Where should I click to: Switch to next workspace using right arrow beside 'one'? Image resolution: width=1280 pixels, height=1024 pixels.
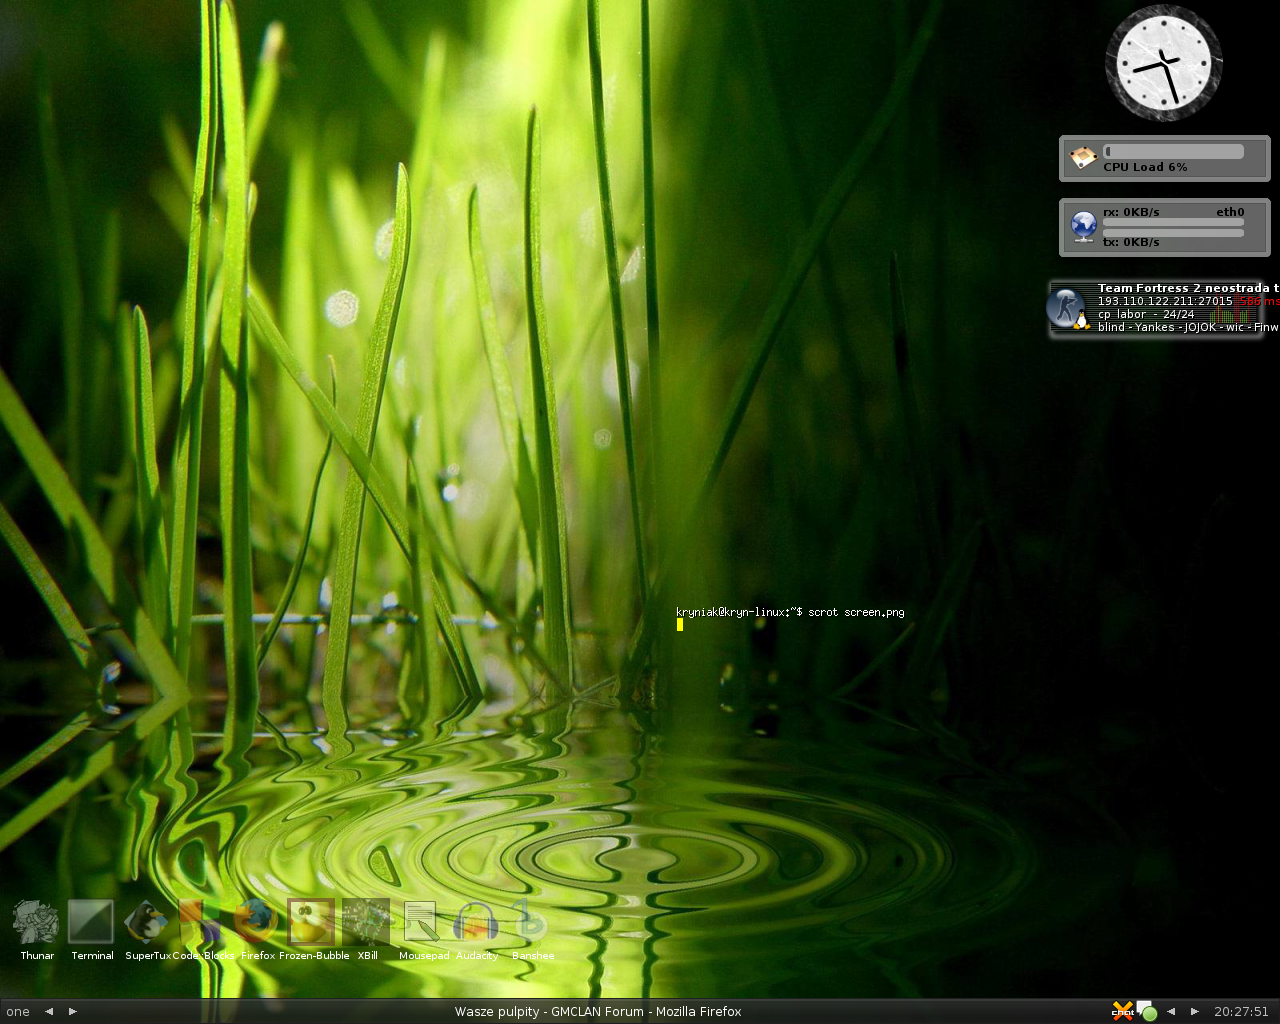(72, 1011)
